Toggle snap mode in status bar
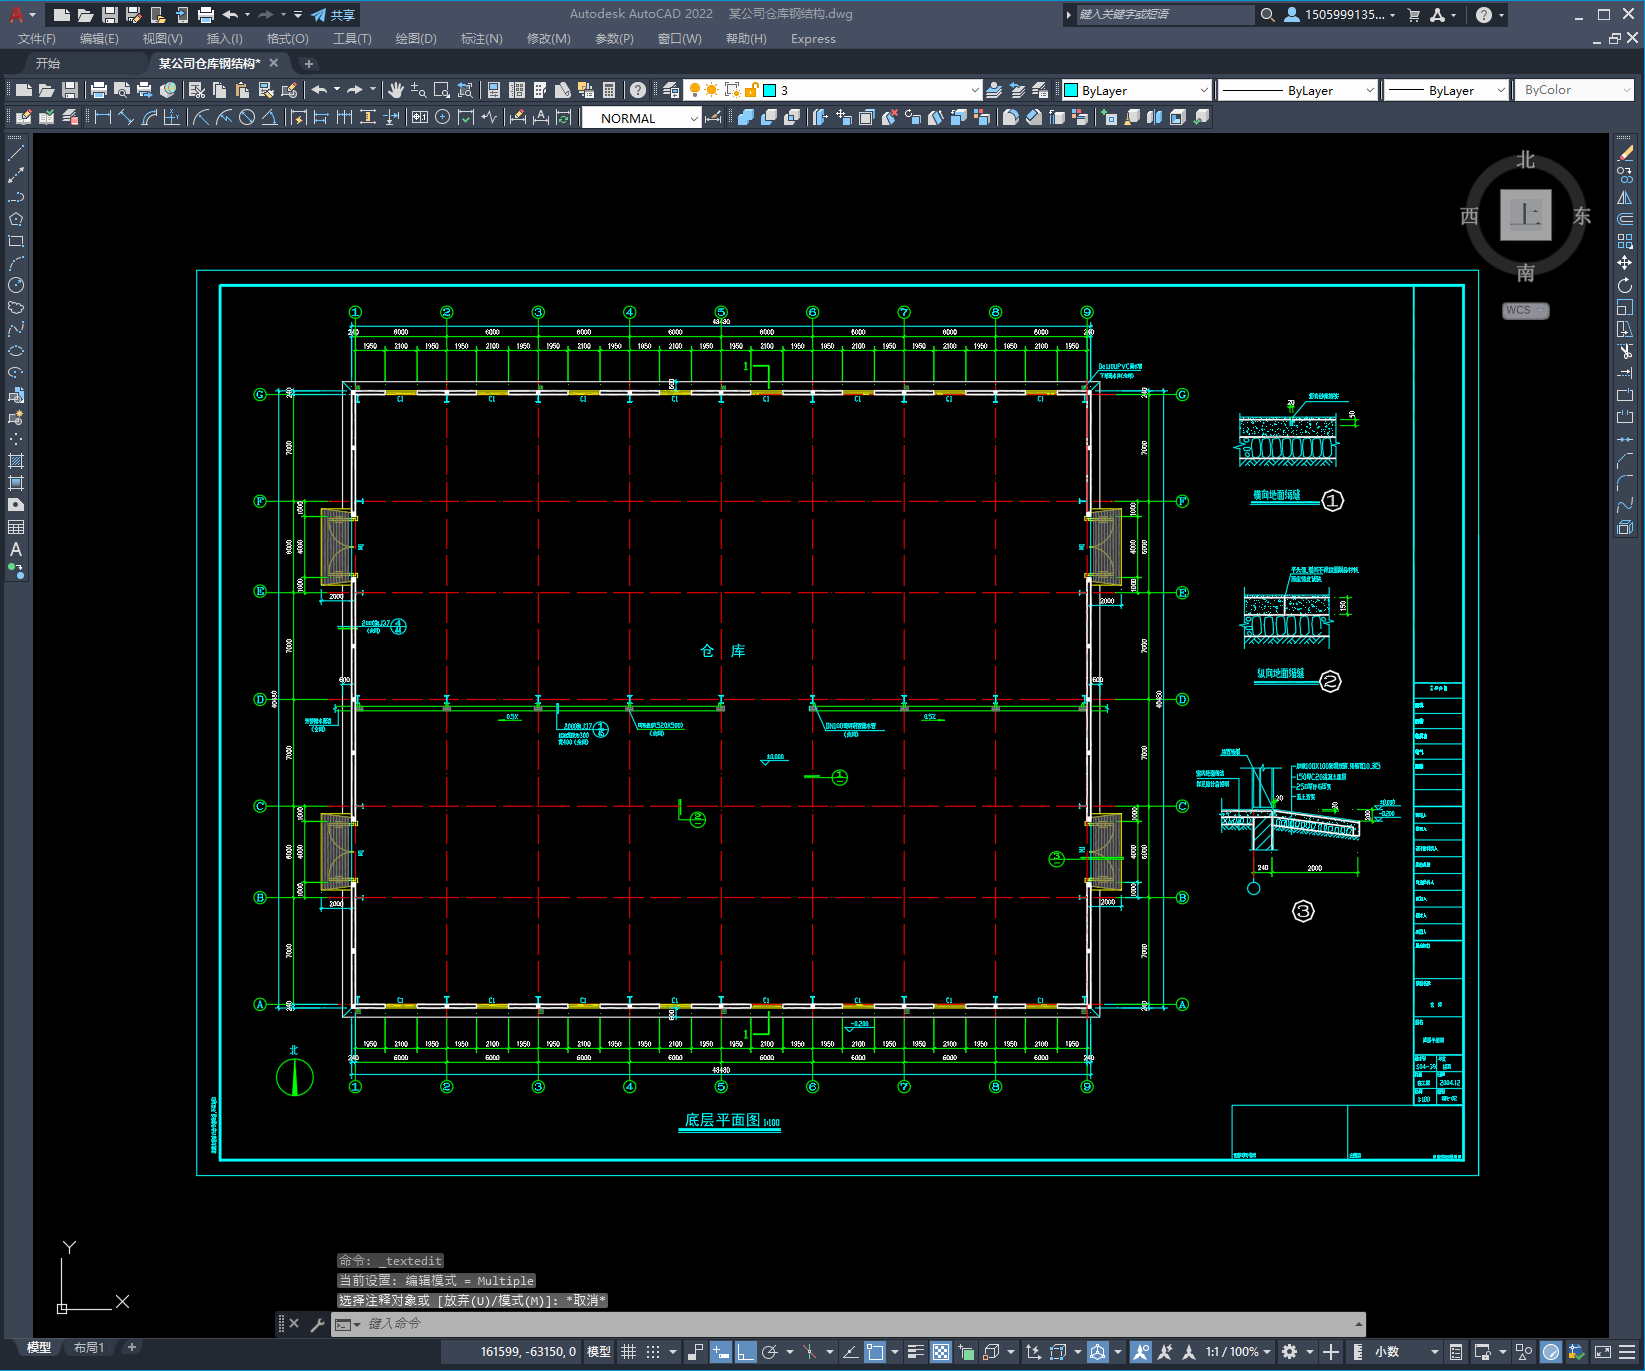Image resolution: width=1645 pixels, height=1371 pixels. [653, 1352]
